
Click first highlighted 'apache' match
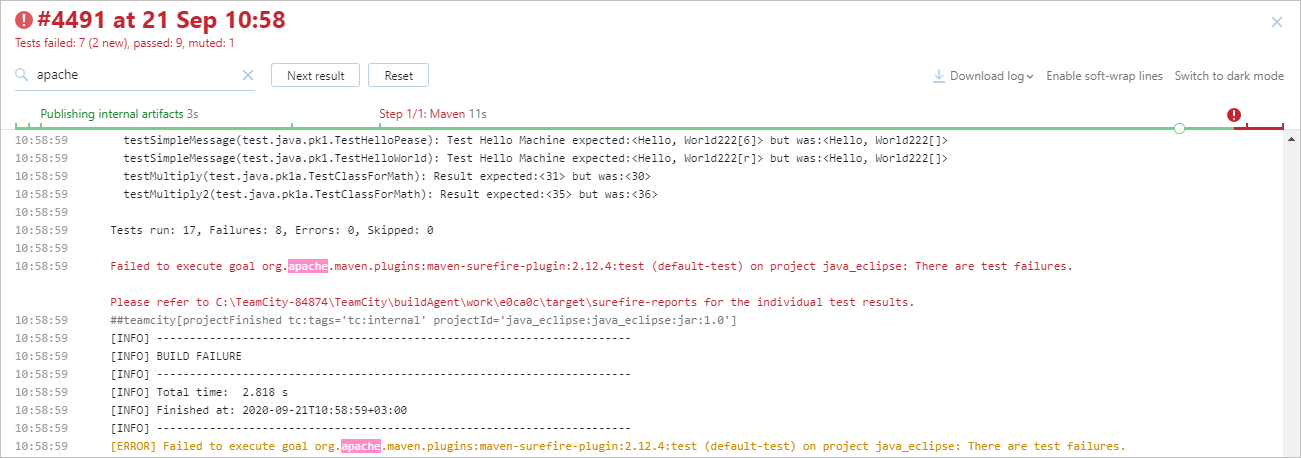click(308, 267)
